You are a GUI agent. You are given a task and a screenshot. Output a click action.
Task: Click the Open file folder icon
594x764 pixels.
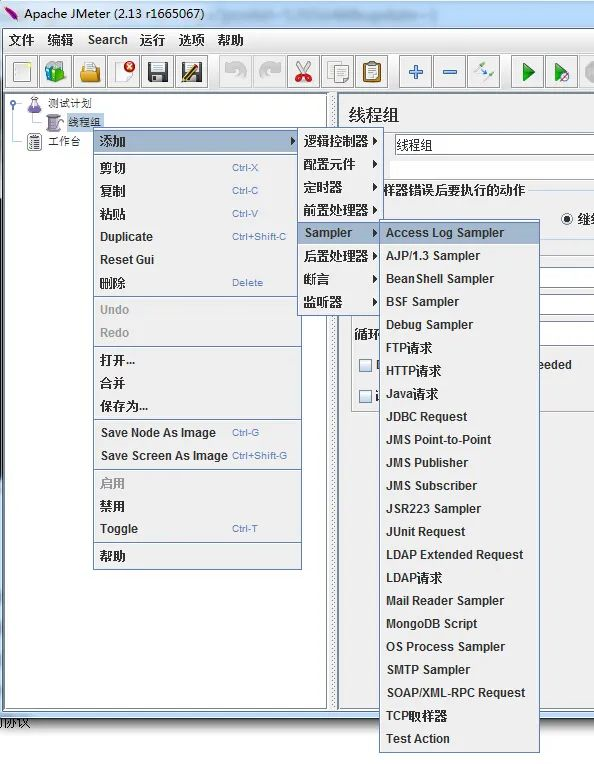[90, 72]
